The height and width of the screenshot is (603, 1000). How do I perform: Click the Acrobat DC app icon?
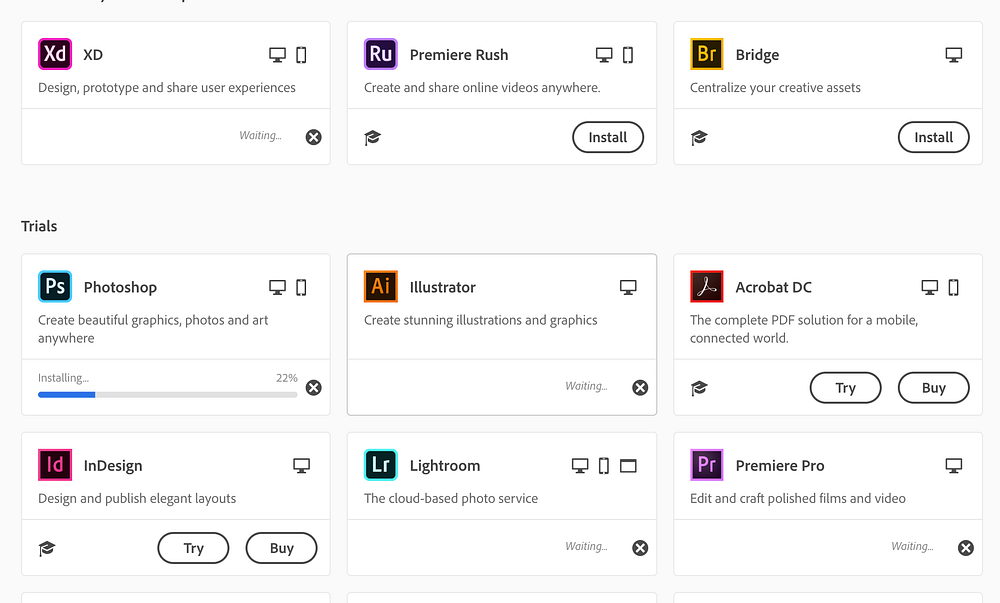tap(707, 287)
